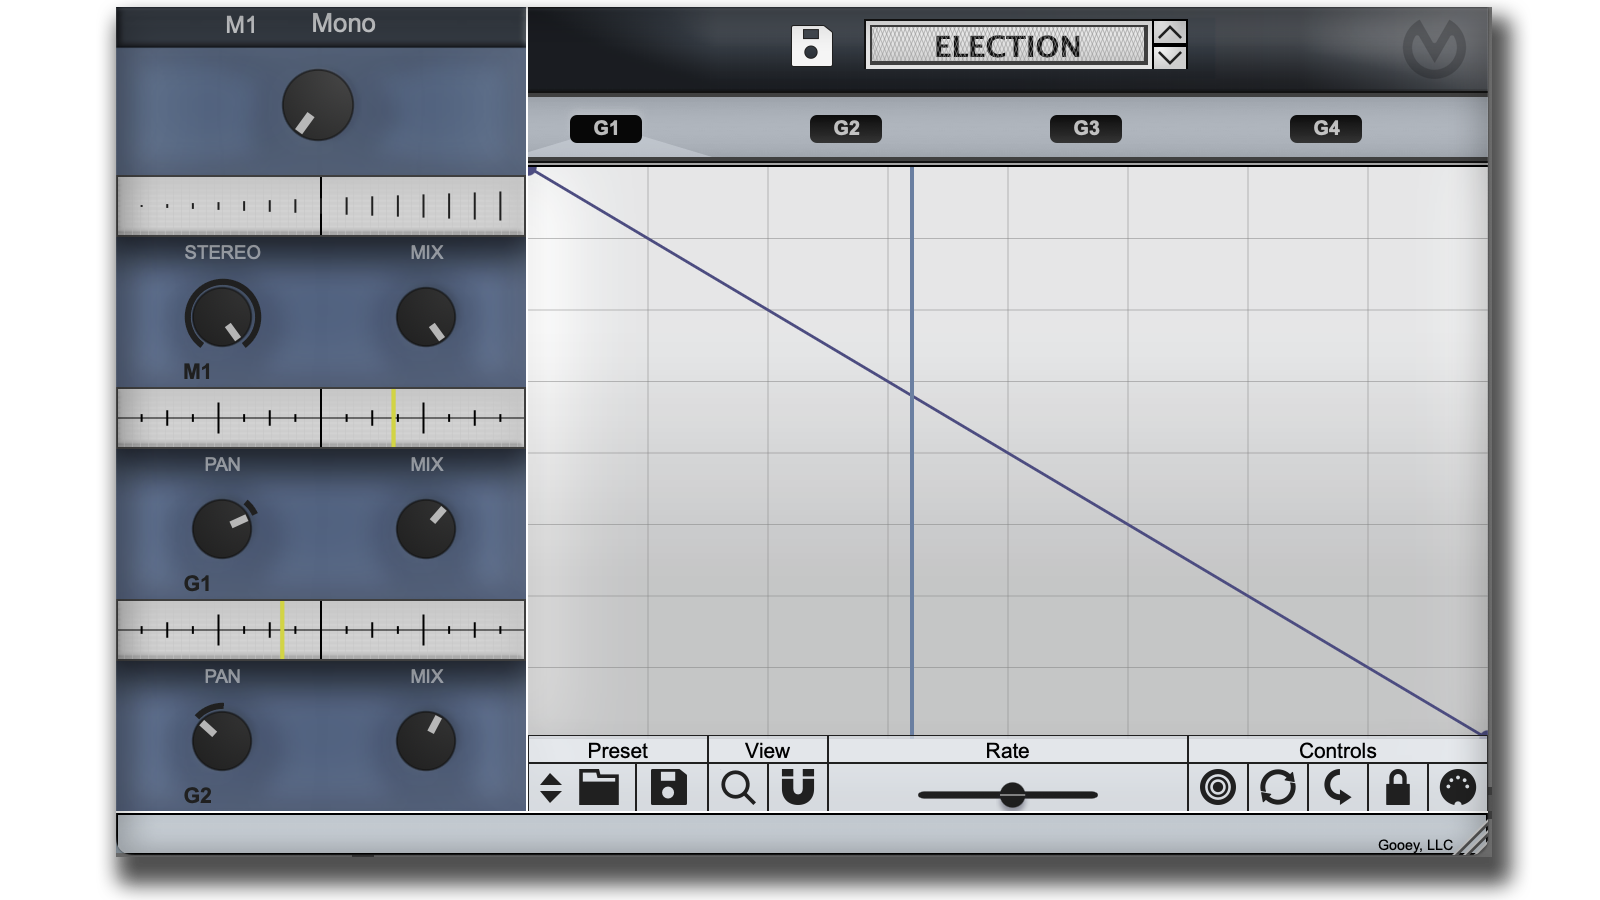Image resolution: width=1600 pixels, height=900 pixels.
Task: Click the Gooey, LLC text
Action: point(1415,845)
